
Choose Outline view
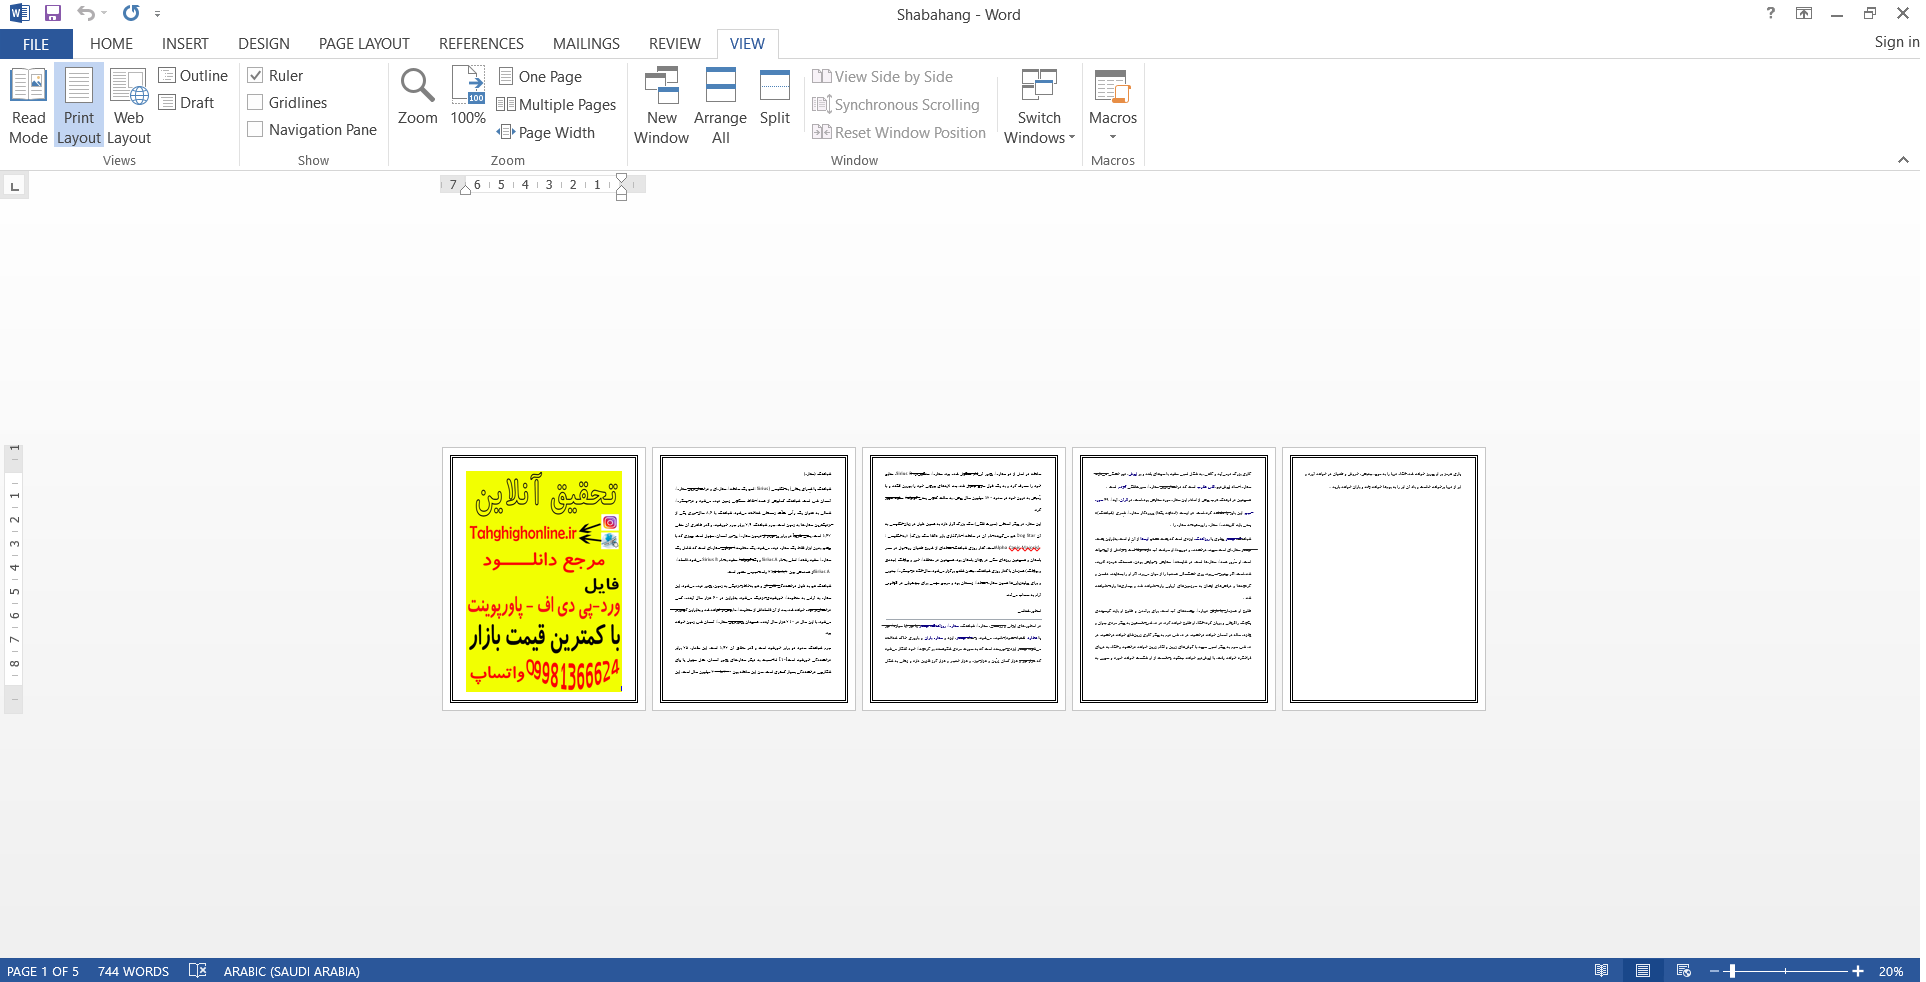[x=194, y=76]
